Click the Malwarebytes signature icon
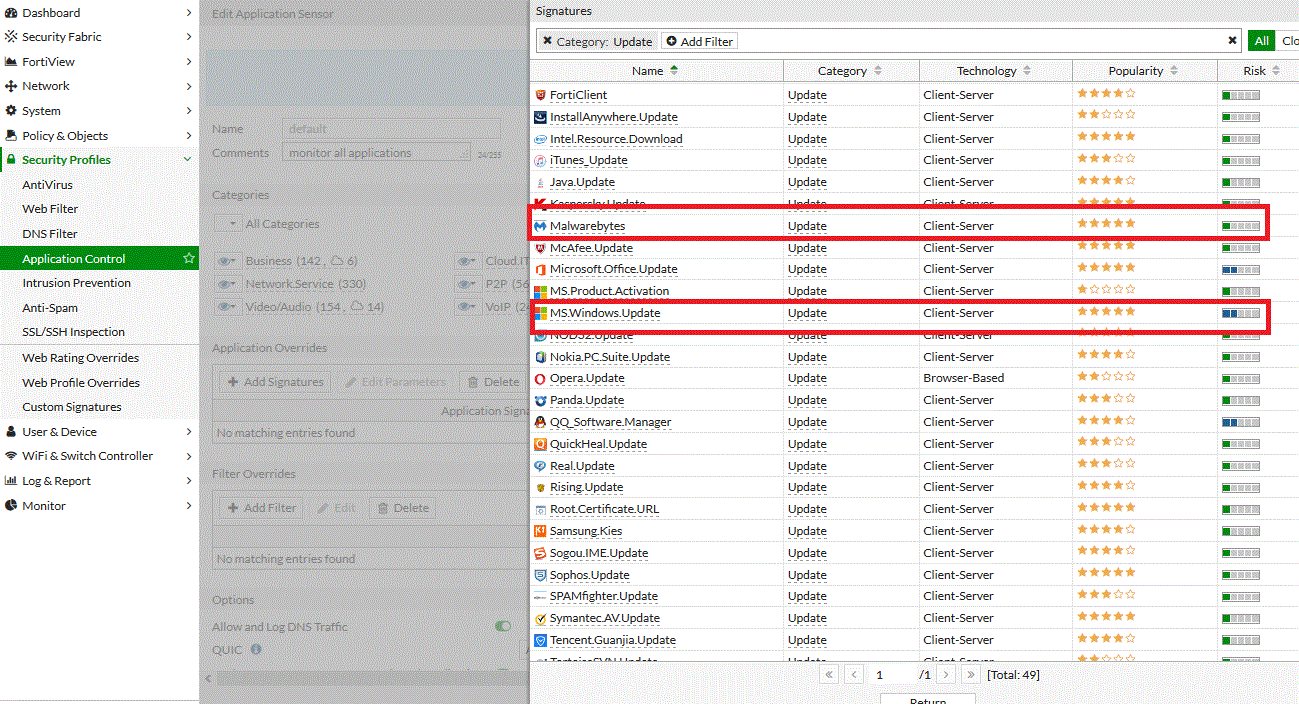1299x704 pixels. 540,226
